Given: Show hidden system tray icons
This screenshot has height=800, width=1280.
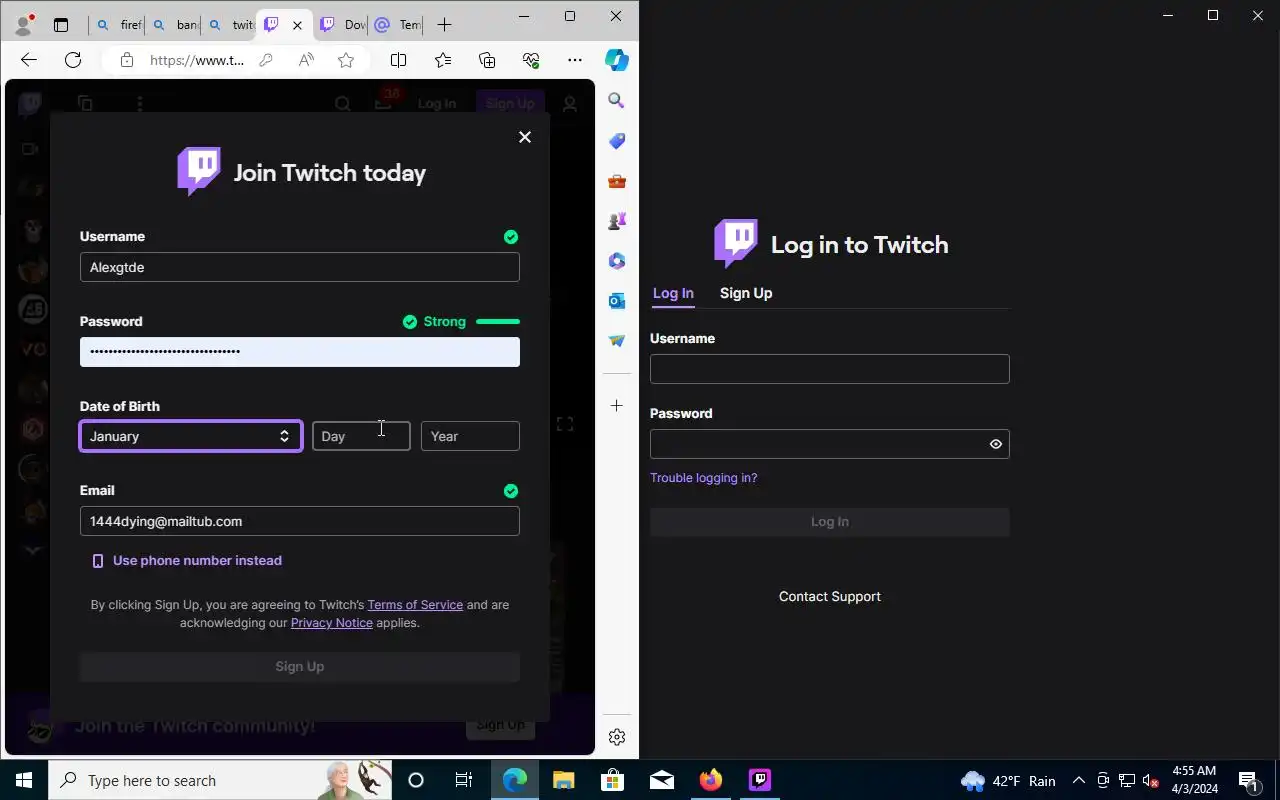Looking at the screenshot, I should pyautogui.click(x=1079, y=781).
